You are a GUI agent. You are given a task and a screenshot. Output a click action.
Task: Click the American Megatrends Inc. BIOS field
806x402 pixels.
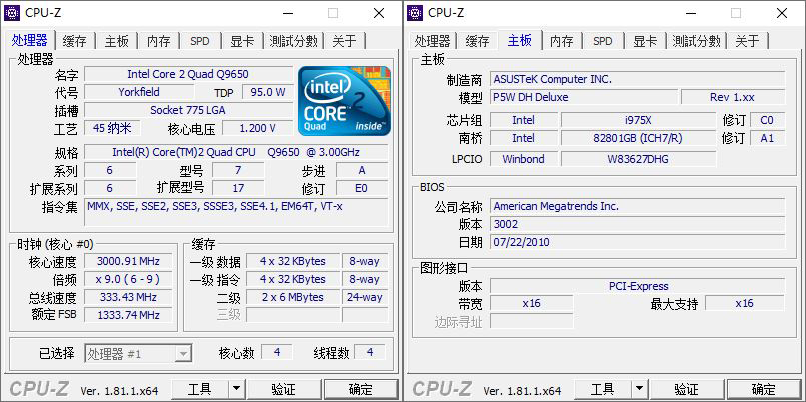click(x=637, y=206)
